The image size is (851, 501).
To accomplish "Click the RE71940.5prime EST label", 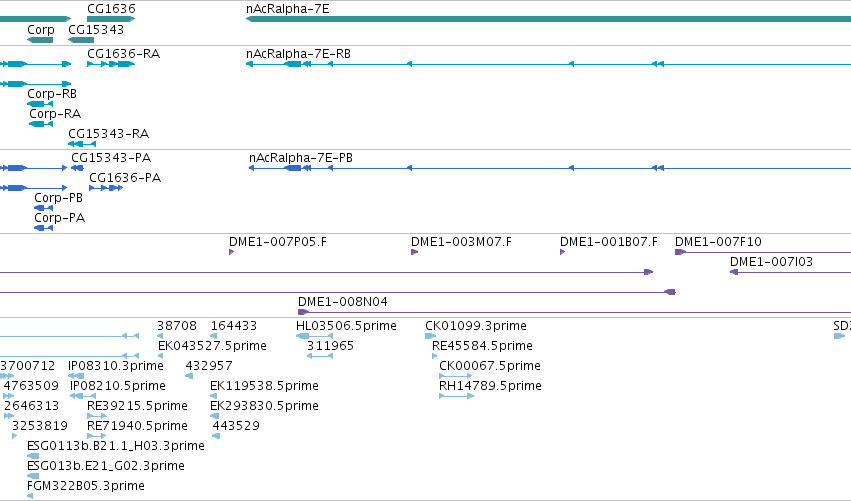I will click(x=137, y=426).
